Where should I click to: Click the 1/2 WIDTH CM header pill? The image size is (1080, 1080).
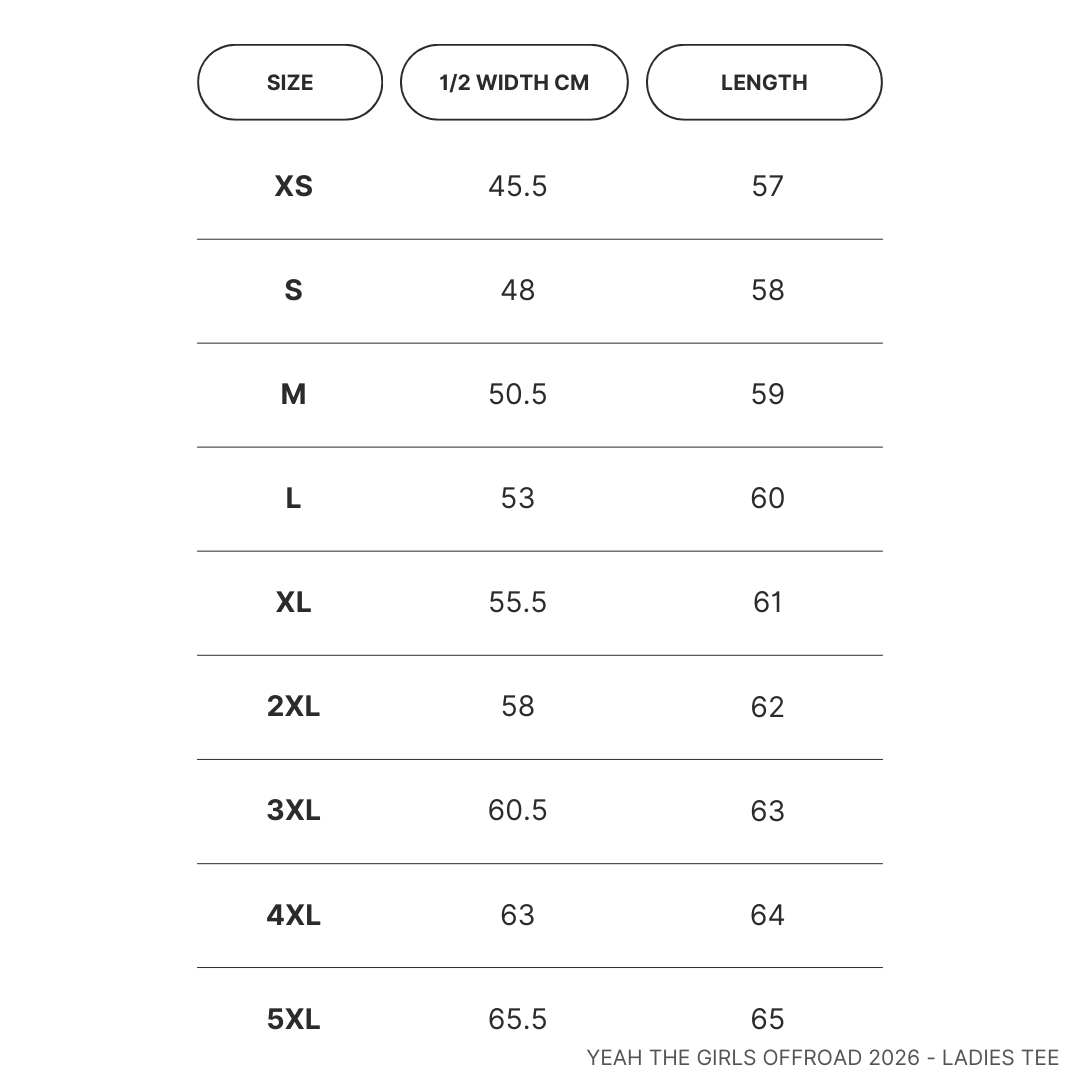point(514,83)
